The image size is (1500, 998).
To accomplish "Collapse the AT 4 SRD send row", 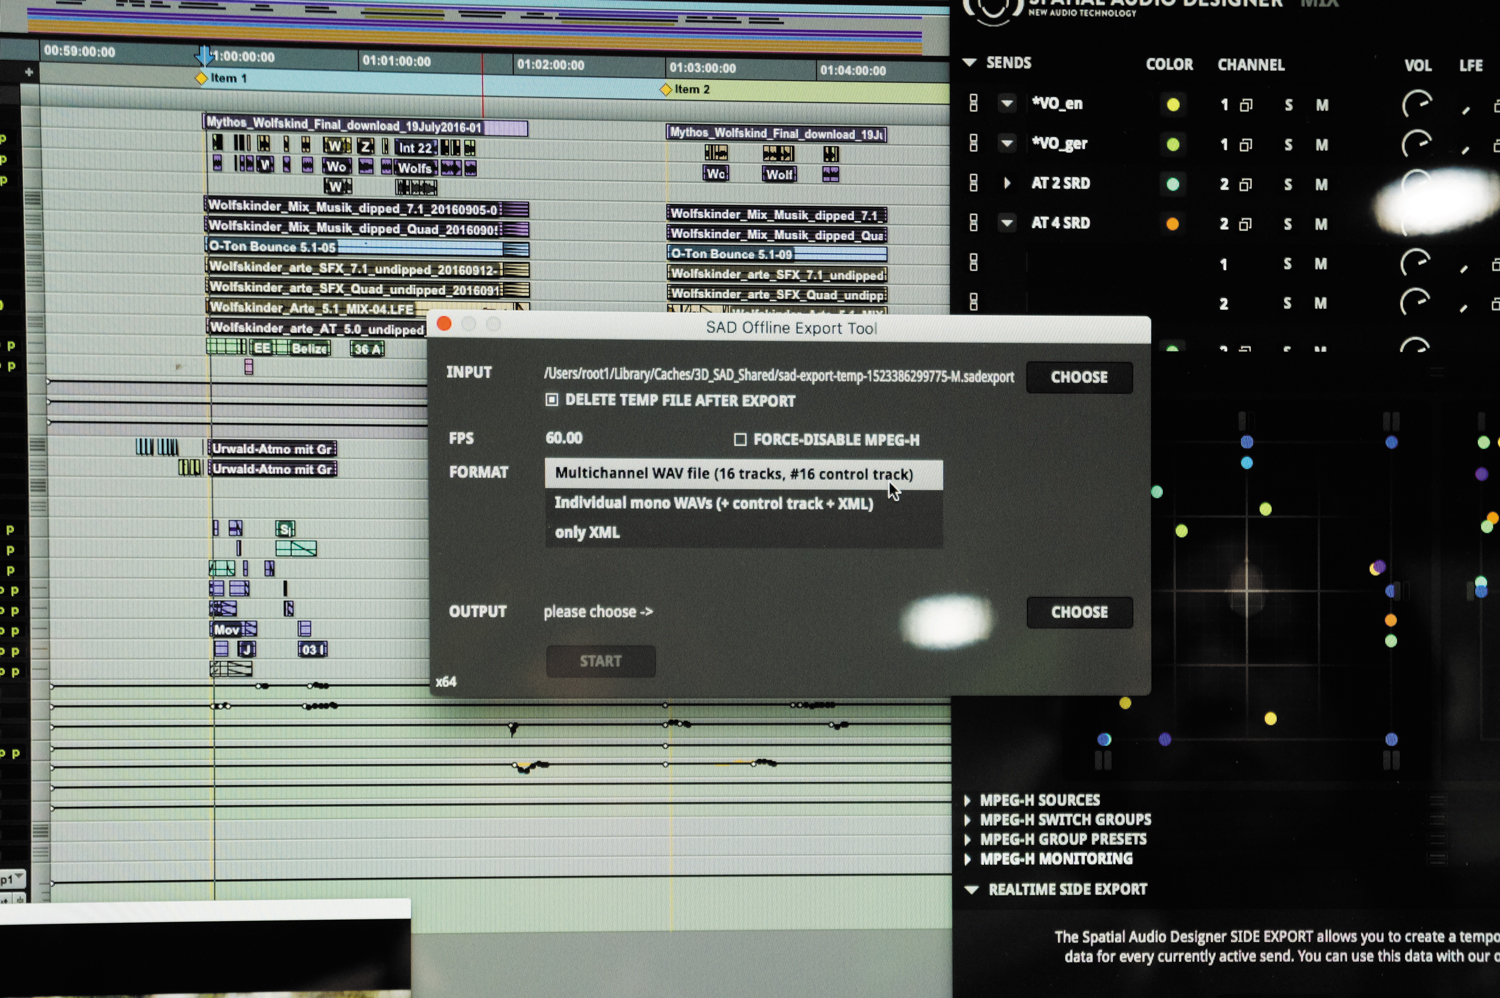I will point(1007,223).
